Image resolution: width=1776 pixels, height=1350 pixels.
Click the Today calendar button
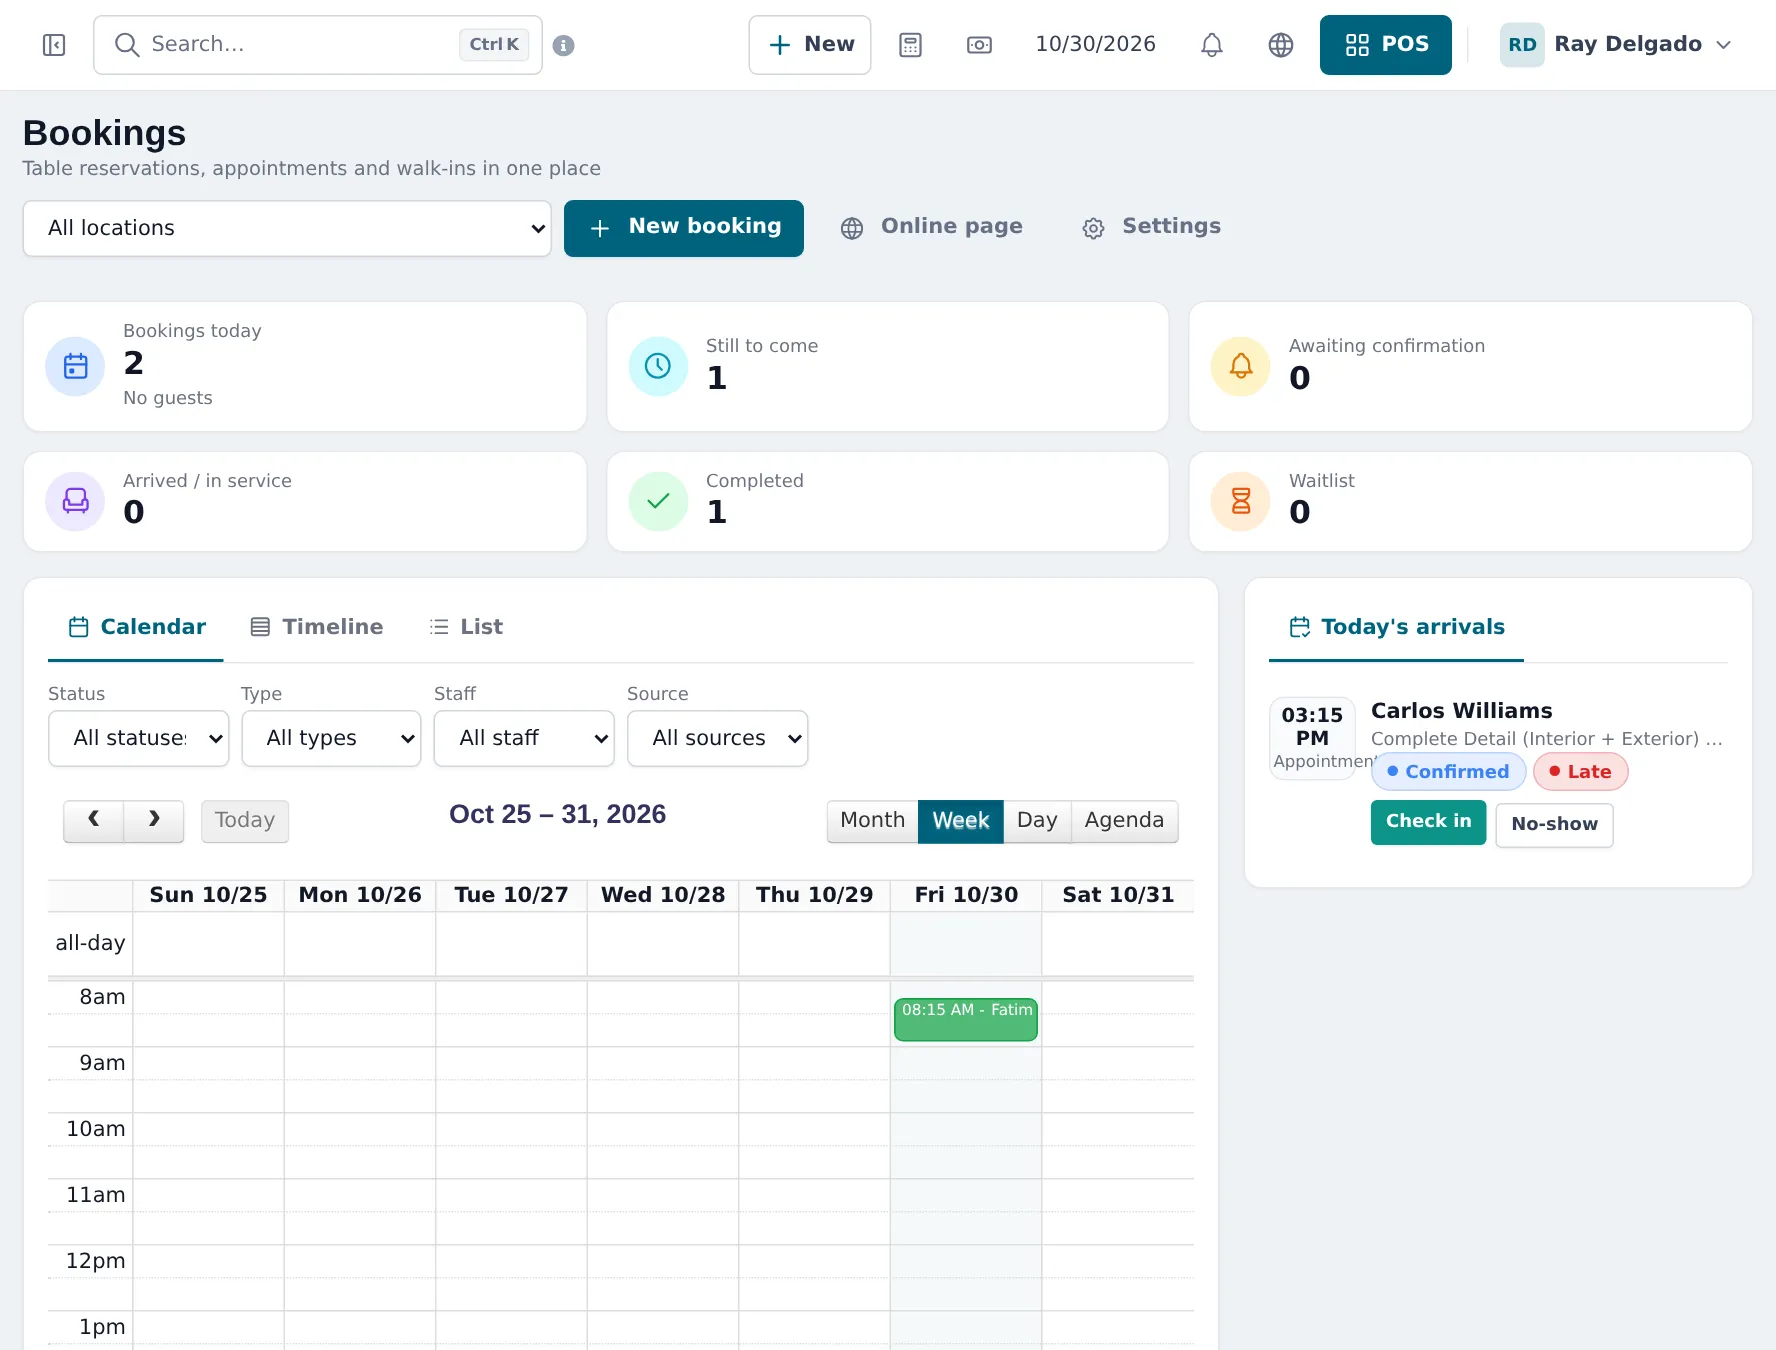coord(245,821)
